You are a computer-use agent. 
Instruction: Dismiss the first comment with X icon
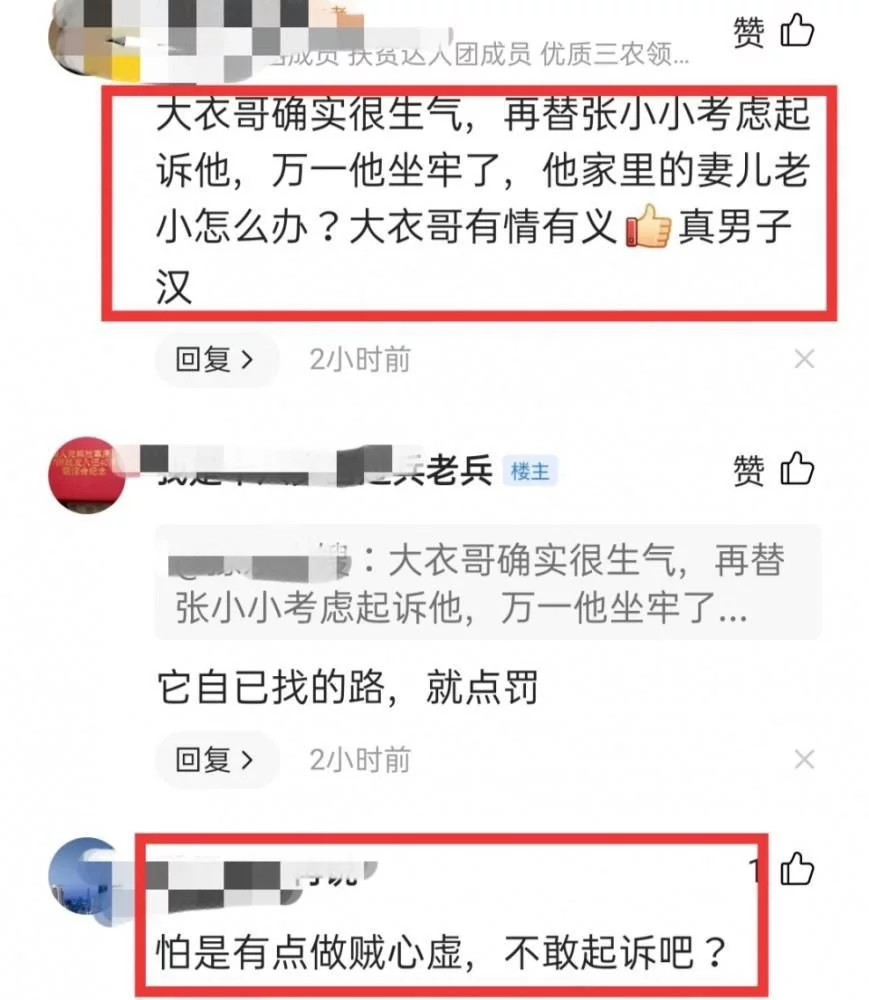pyautogui.click(x=804, y=359)
